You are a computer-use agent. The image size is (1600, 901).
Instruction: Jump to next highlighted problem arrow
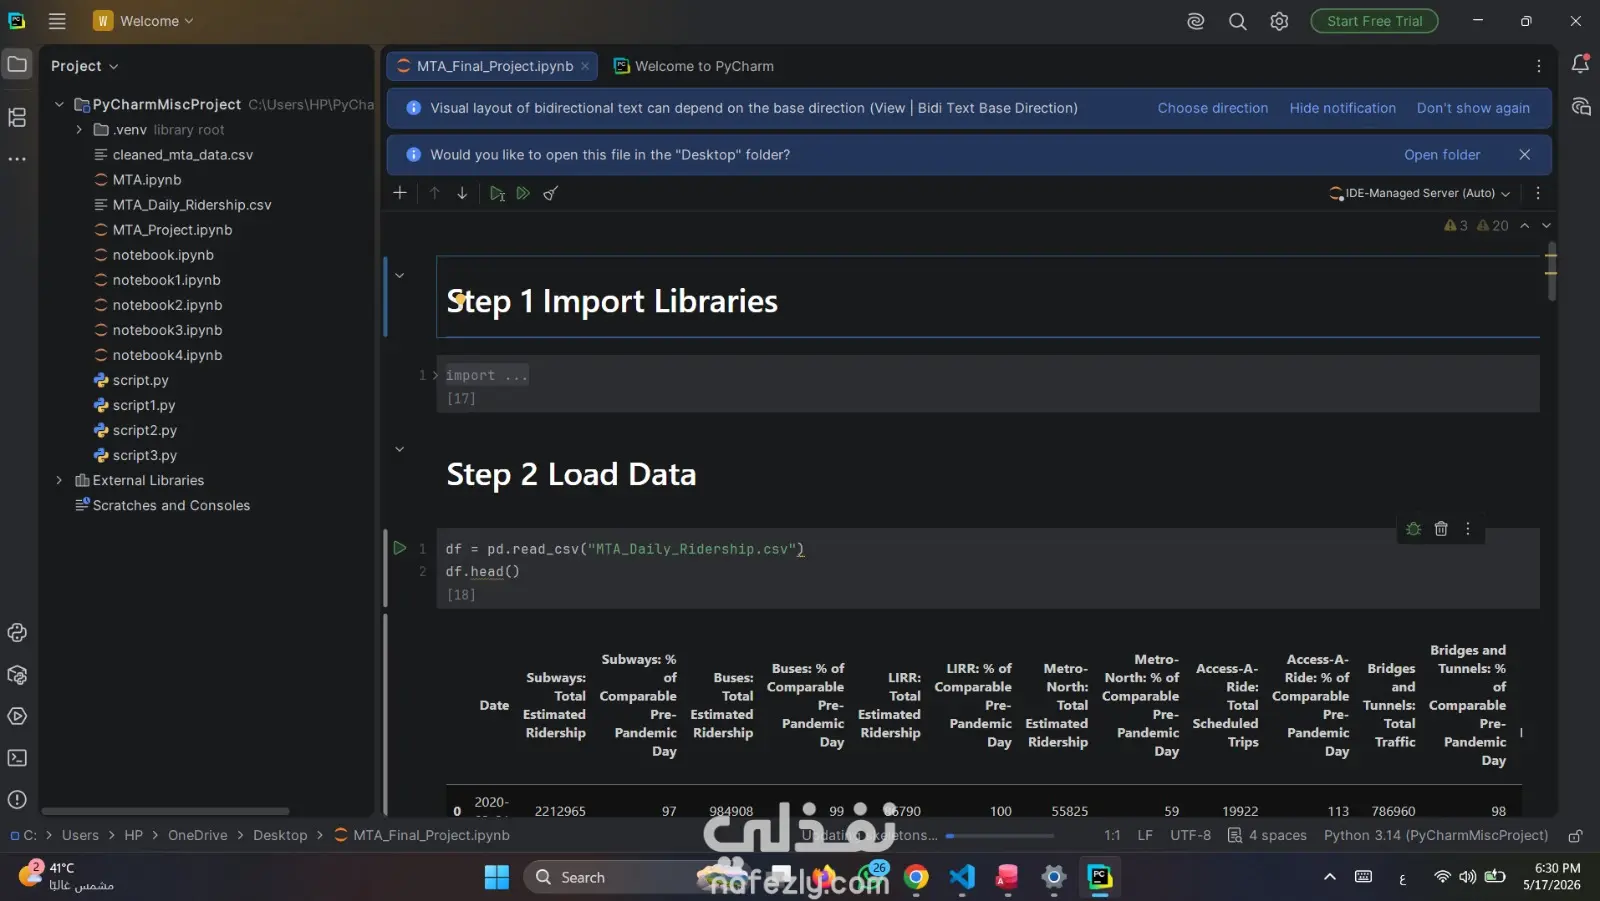pos(1546,226)
